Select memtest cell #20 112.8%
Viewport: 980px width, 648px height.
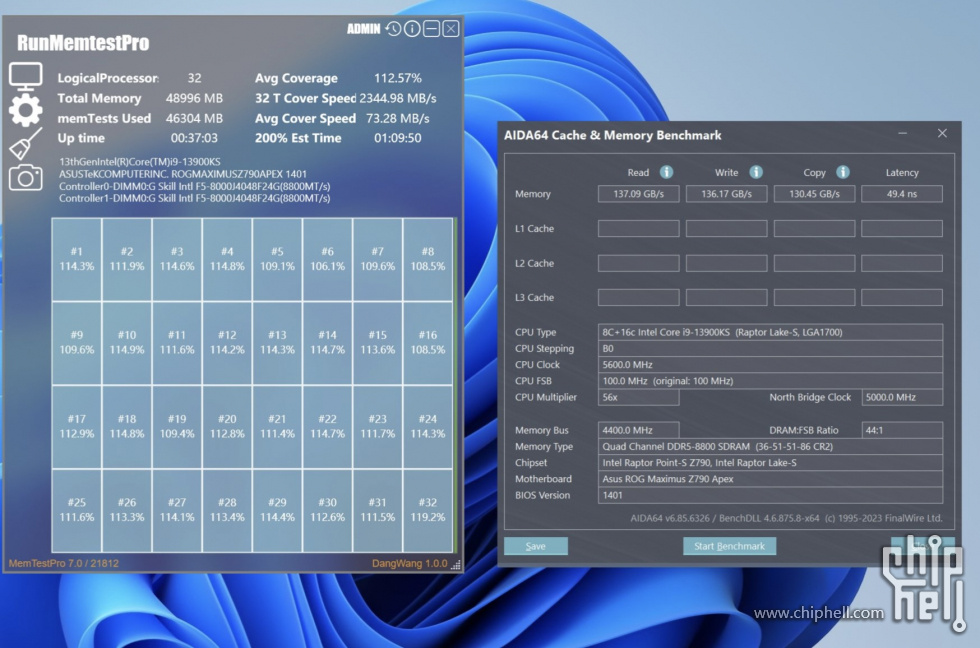click(227, 427)
